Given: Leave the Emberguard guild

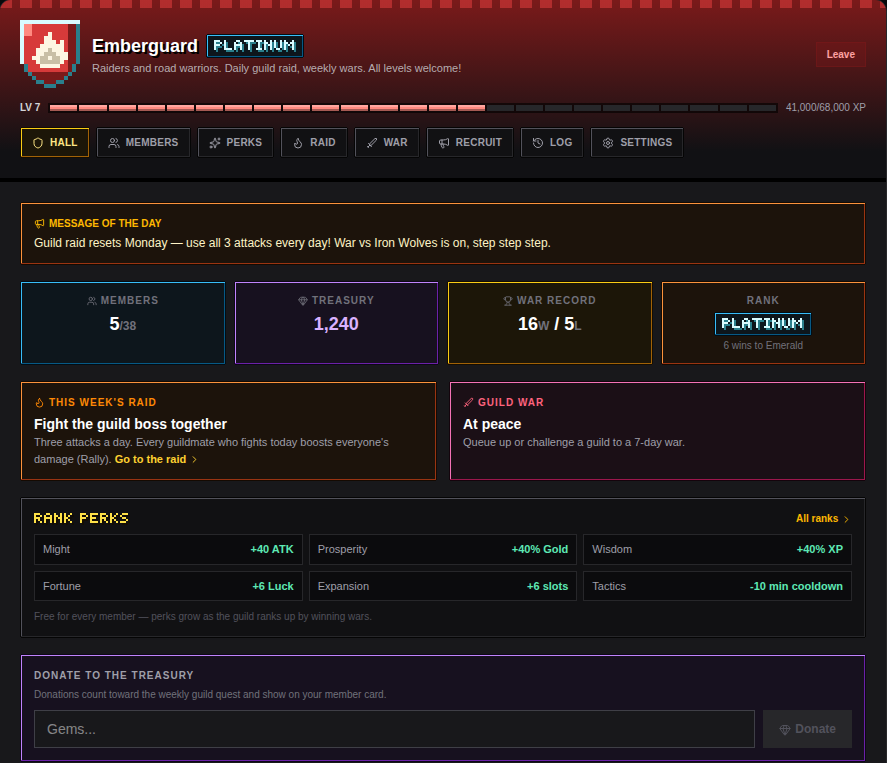Looking at the screenshot, I should click(841, 54).
